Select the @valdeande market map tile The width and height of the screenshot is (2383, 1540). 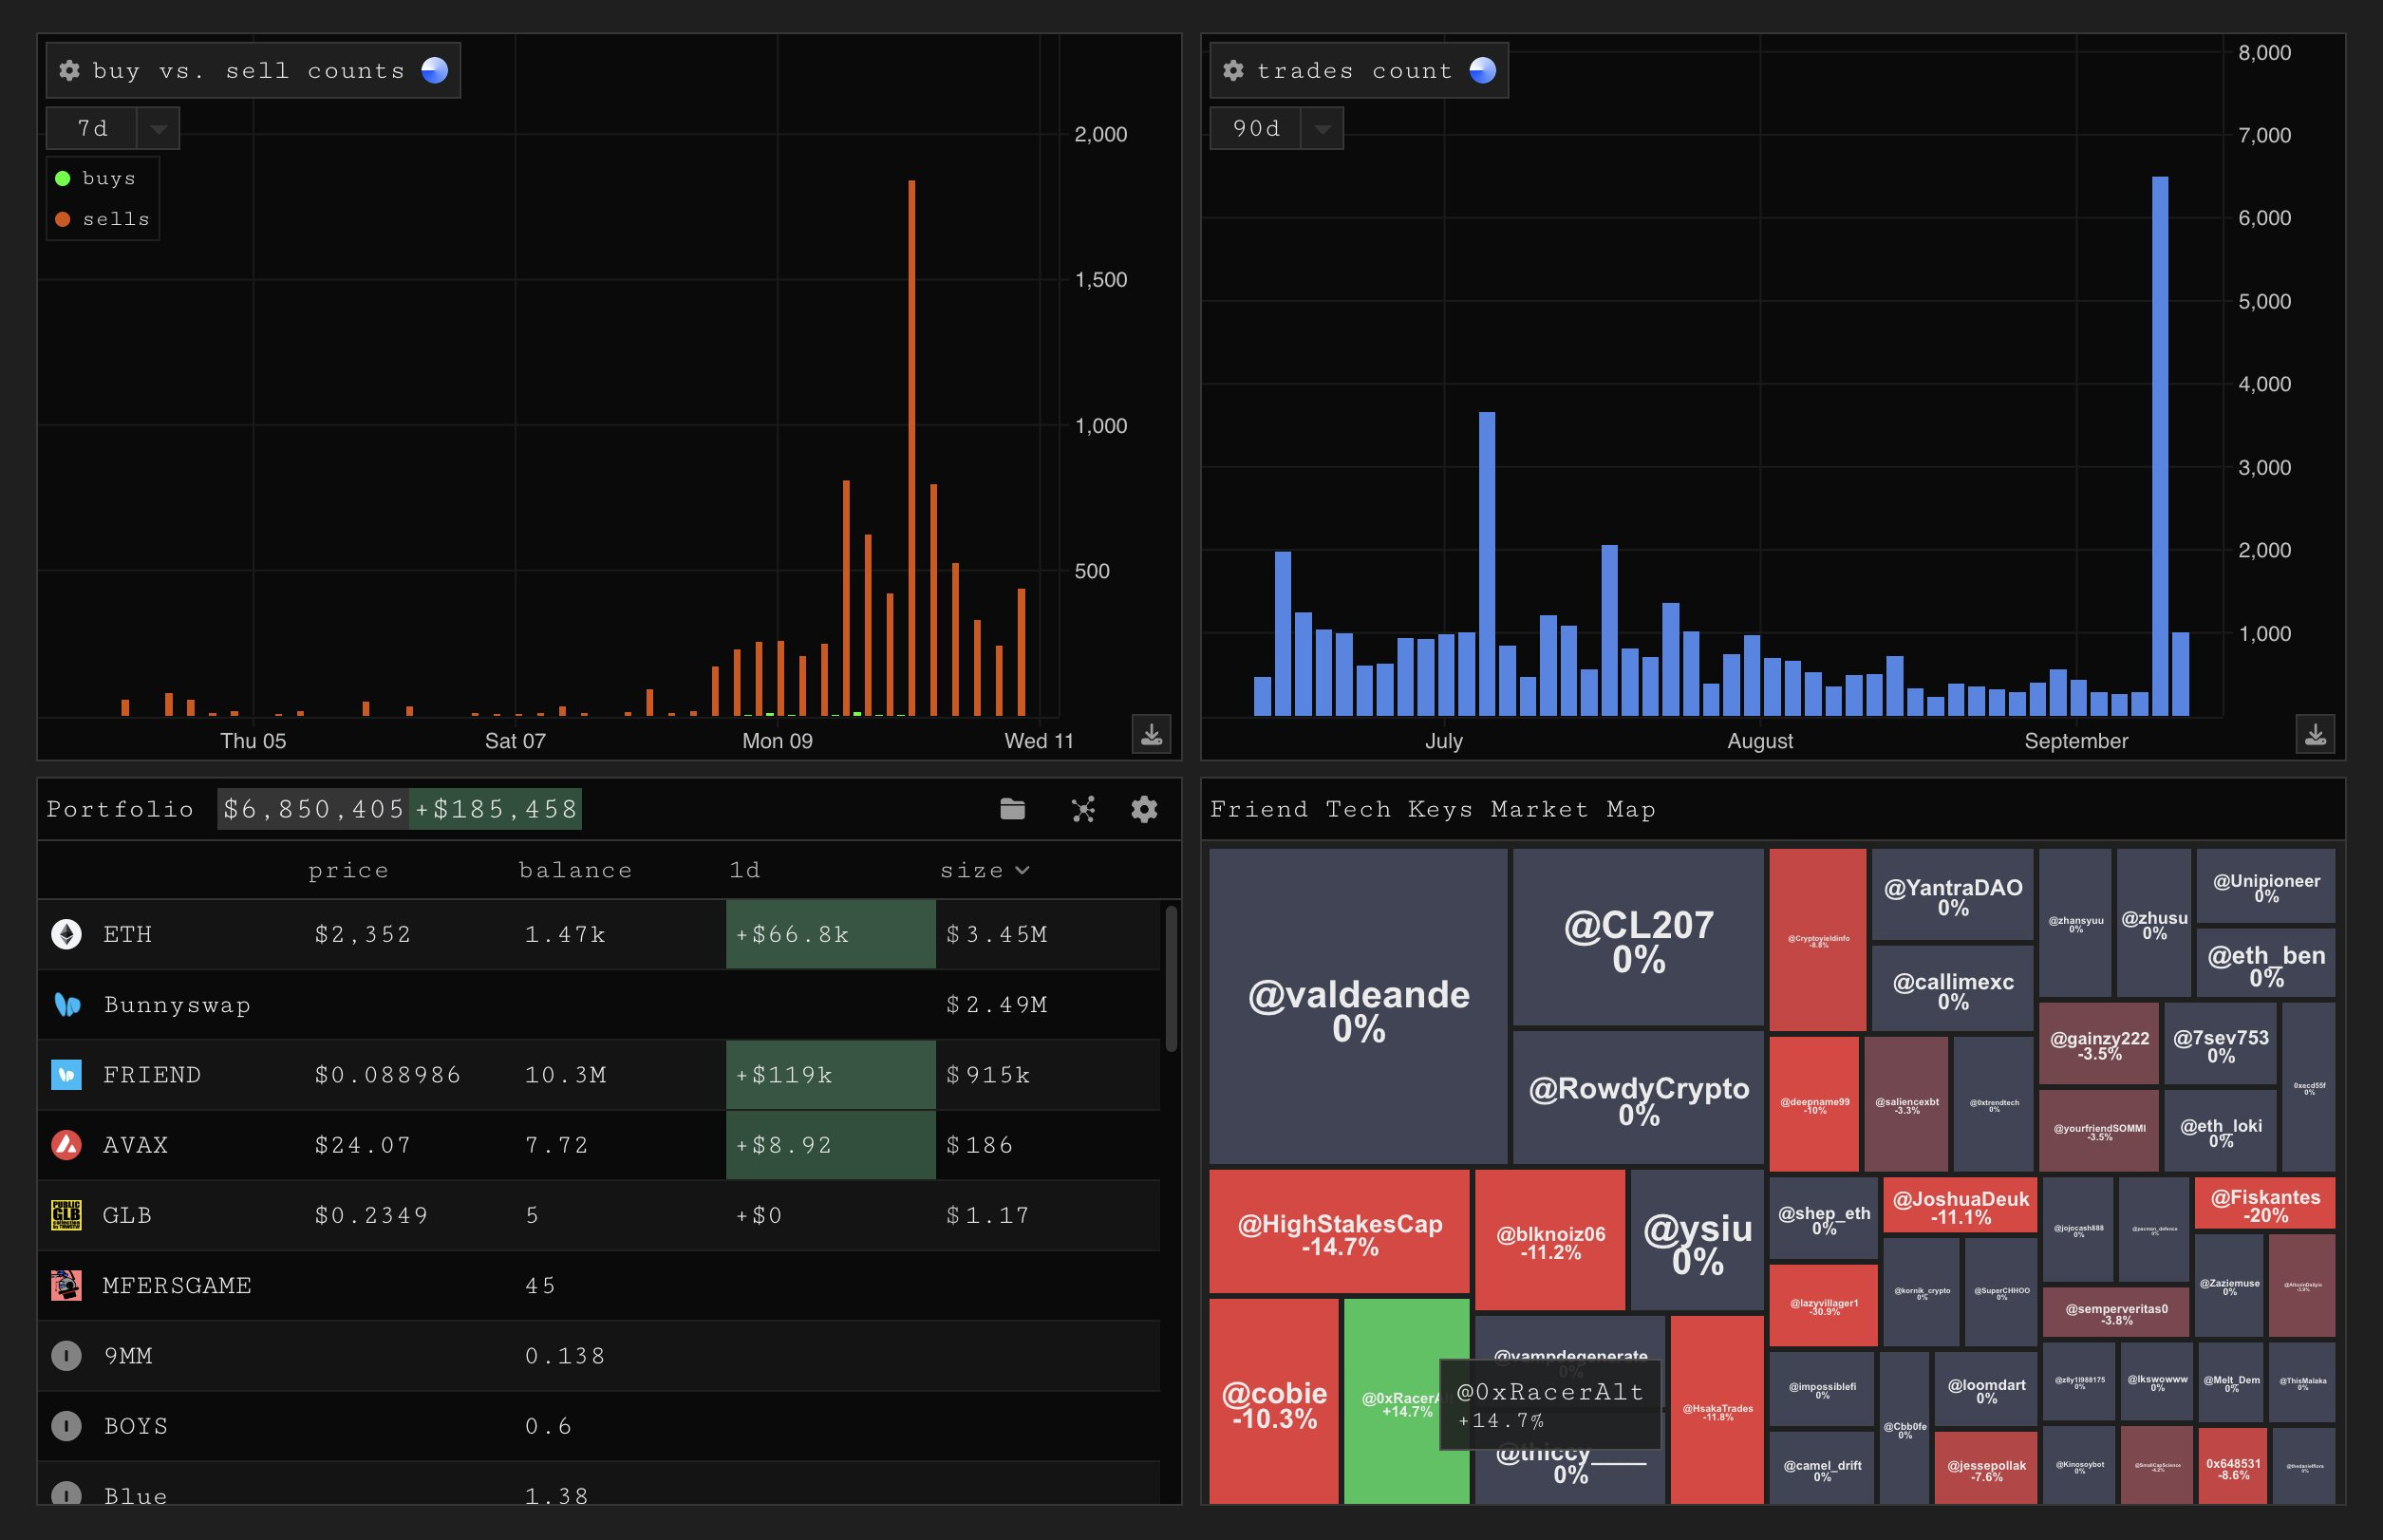coord(1357,1005)
